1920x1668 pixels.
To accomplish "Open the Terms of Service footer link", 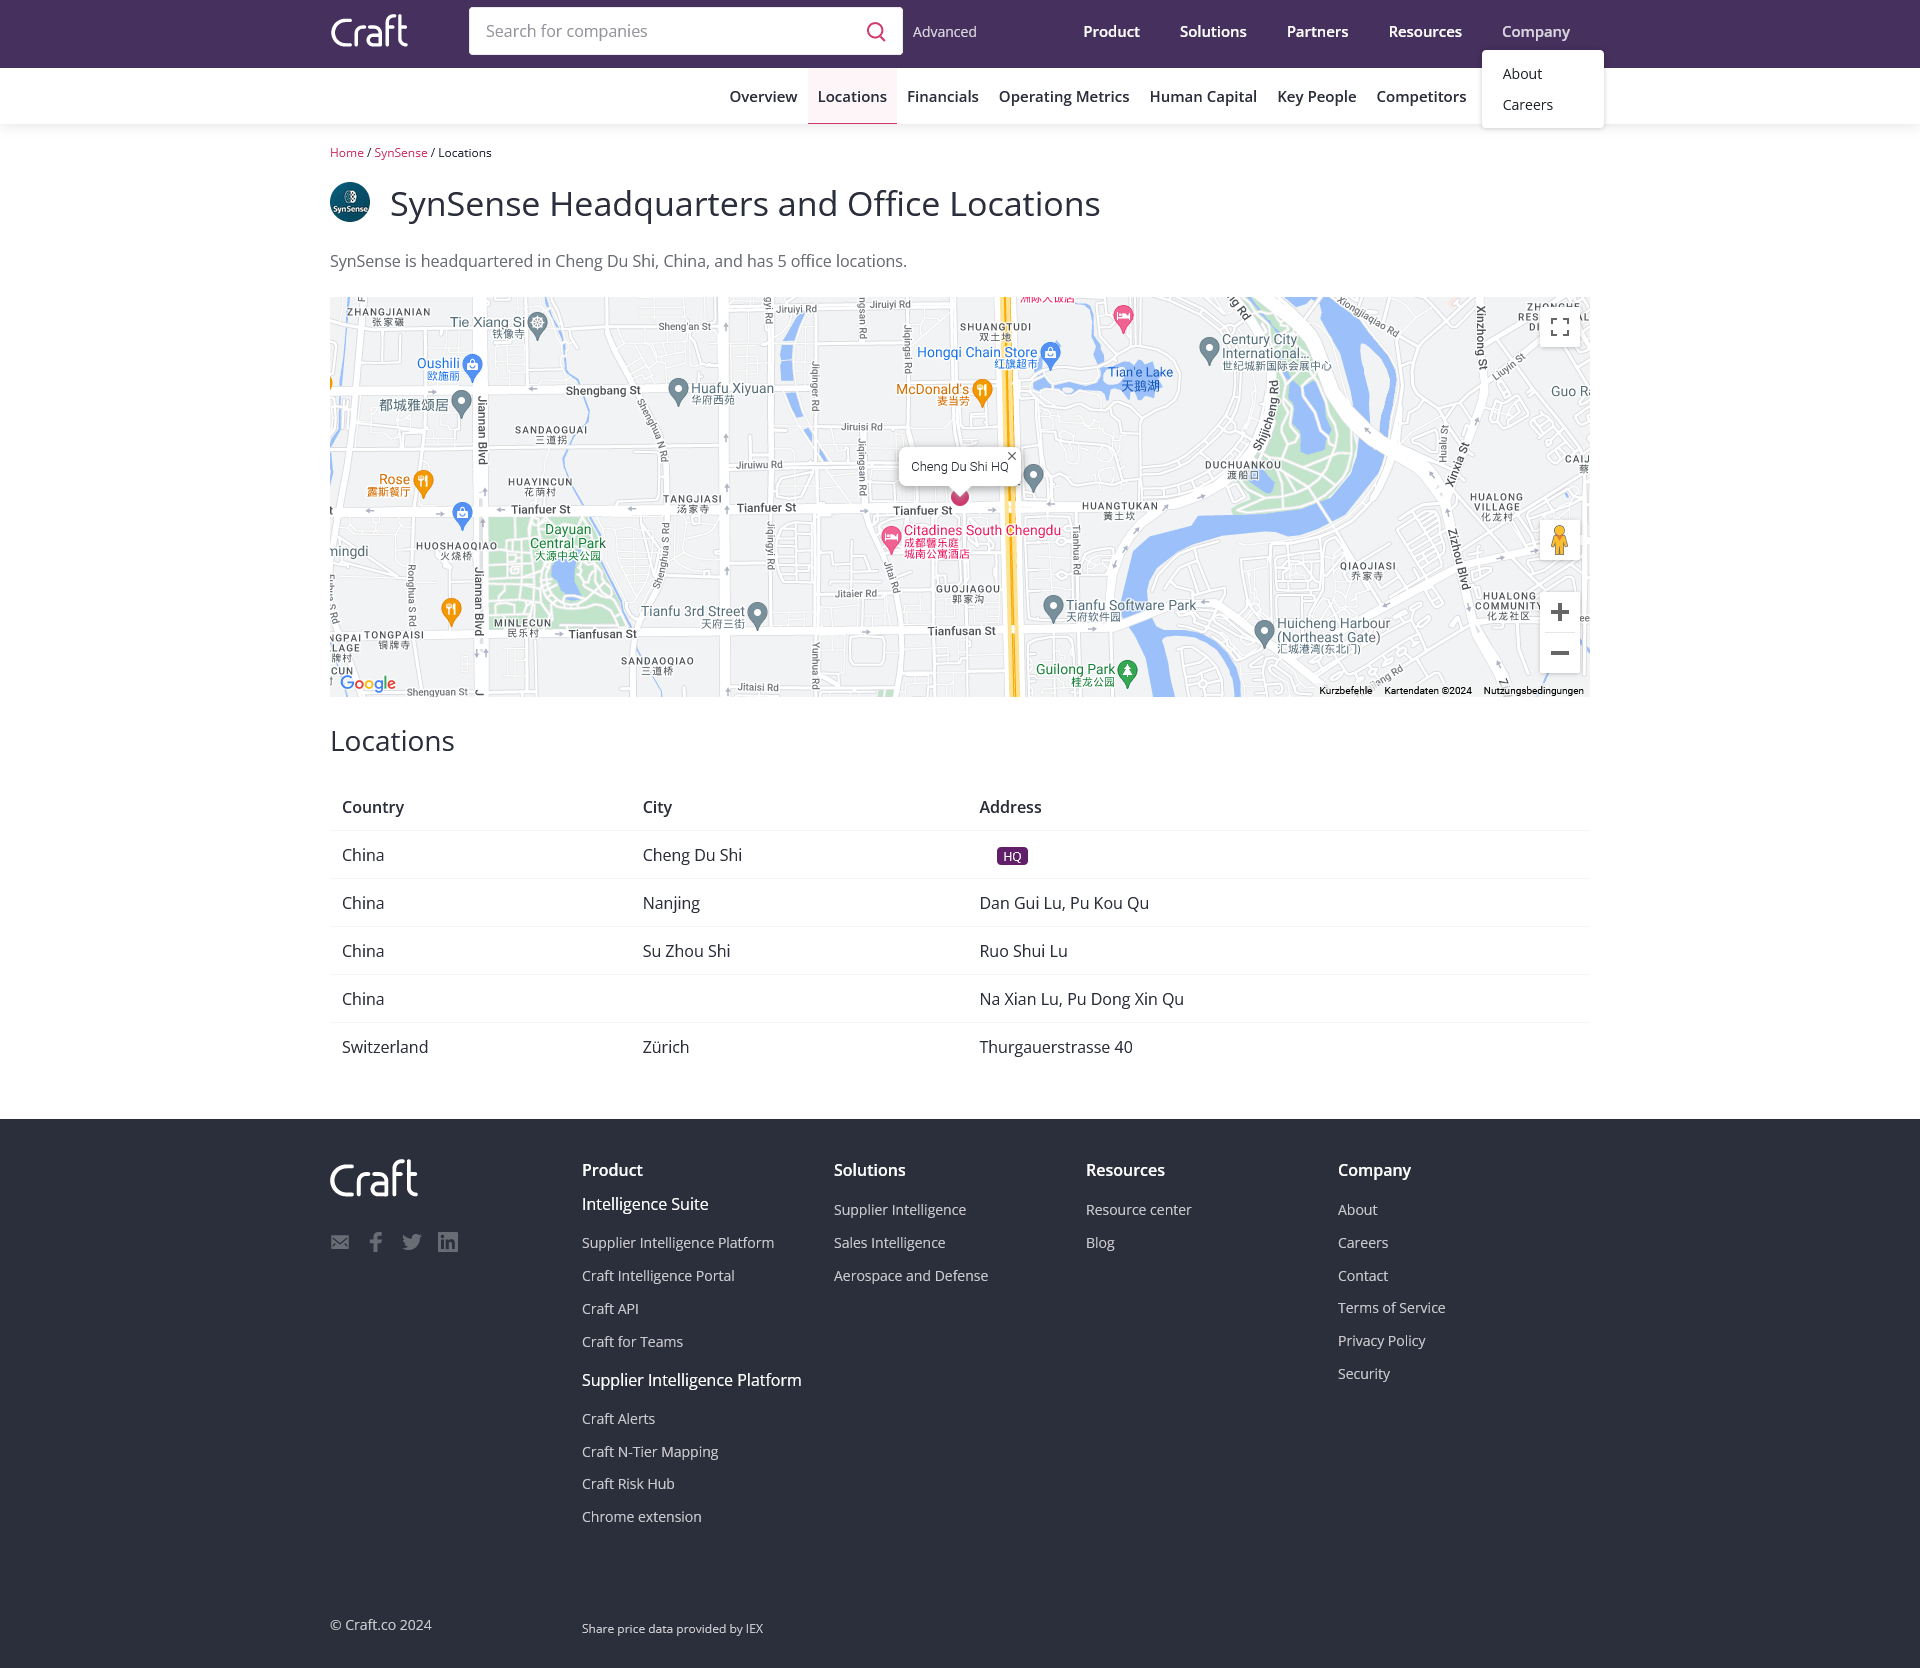I will (1392, 1308).
